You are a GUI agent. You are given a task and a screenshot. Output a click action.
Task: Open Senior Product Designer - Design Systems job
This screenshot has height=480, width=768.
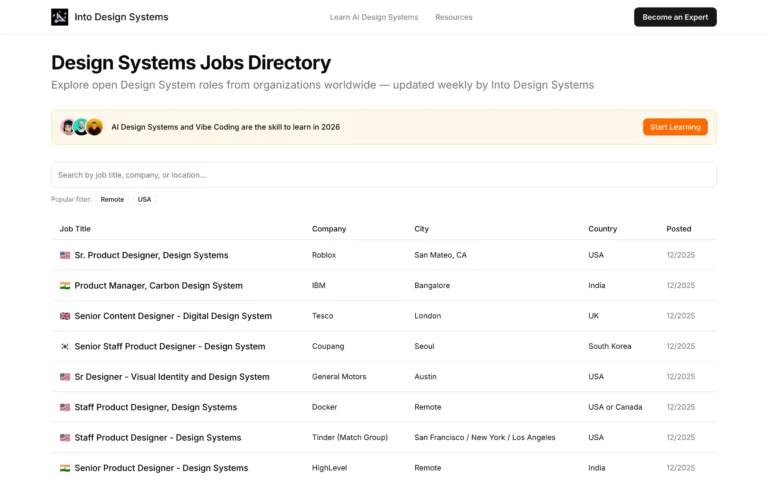point(161,468)
